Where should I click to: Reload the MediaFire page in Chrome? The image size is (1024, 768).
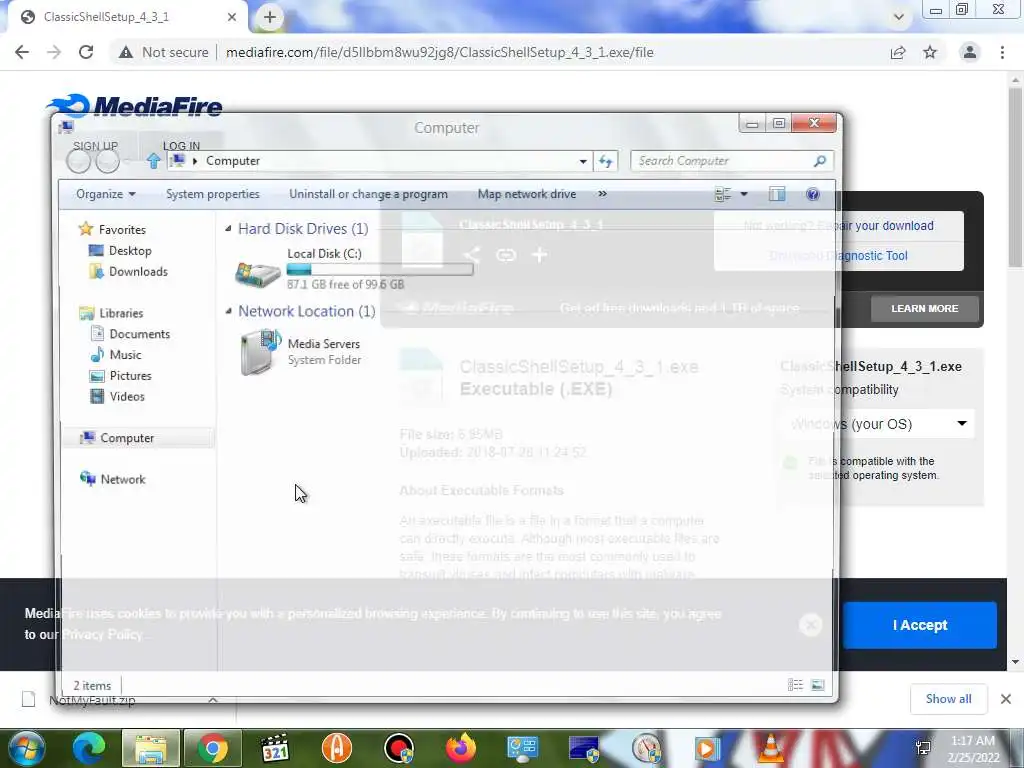86,52
